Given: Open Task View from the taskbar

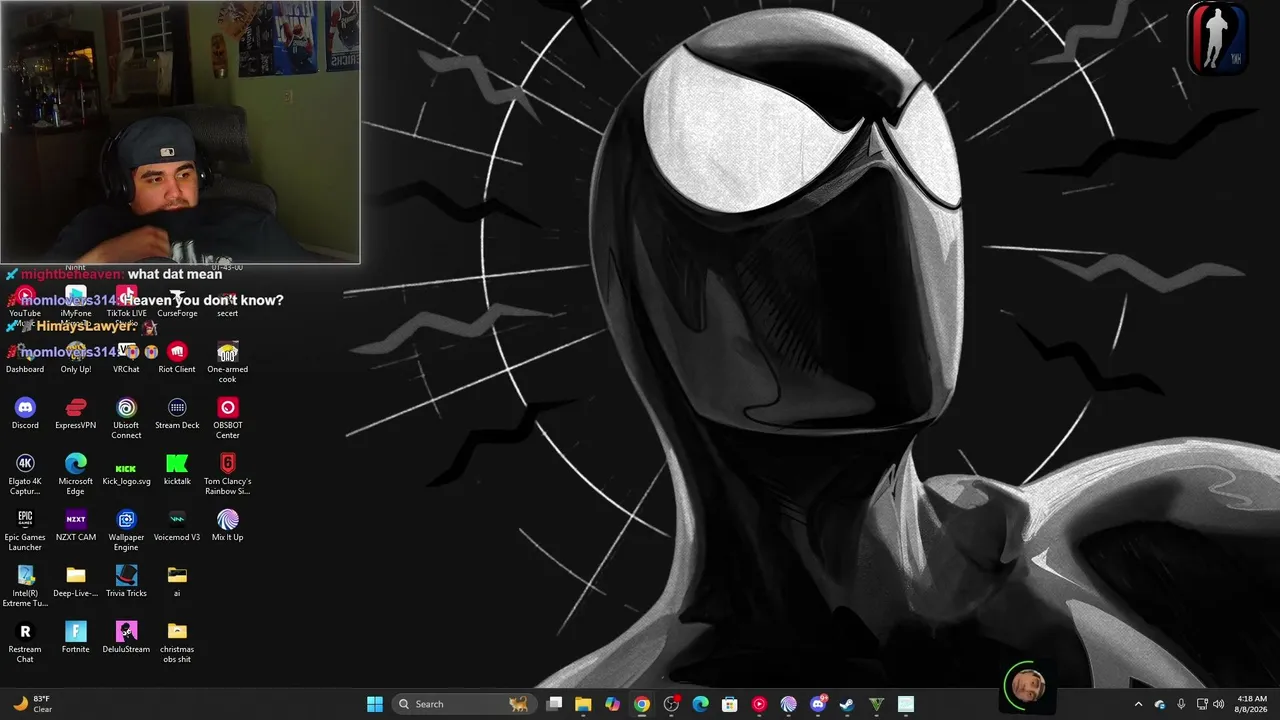Looking at the screenshot, I should 554,704.
